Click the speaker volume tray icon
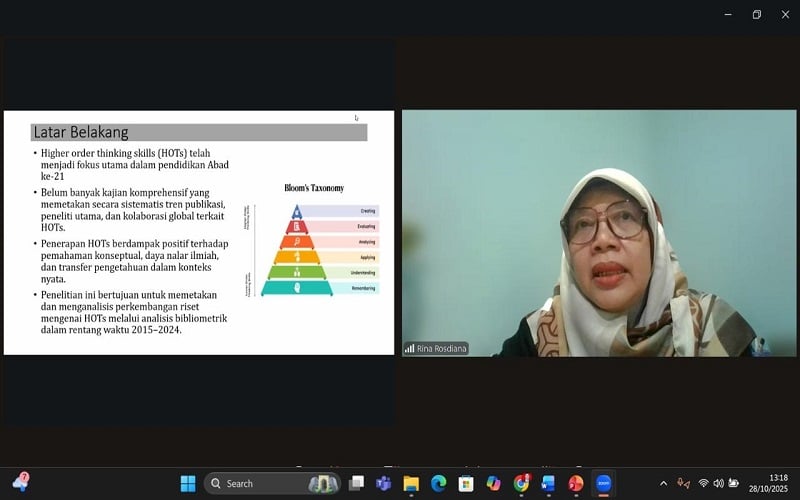This screenshot has width=800, height=500. pyautogui.click(x=718, y=484)
